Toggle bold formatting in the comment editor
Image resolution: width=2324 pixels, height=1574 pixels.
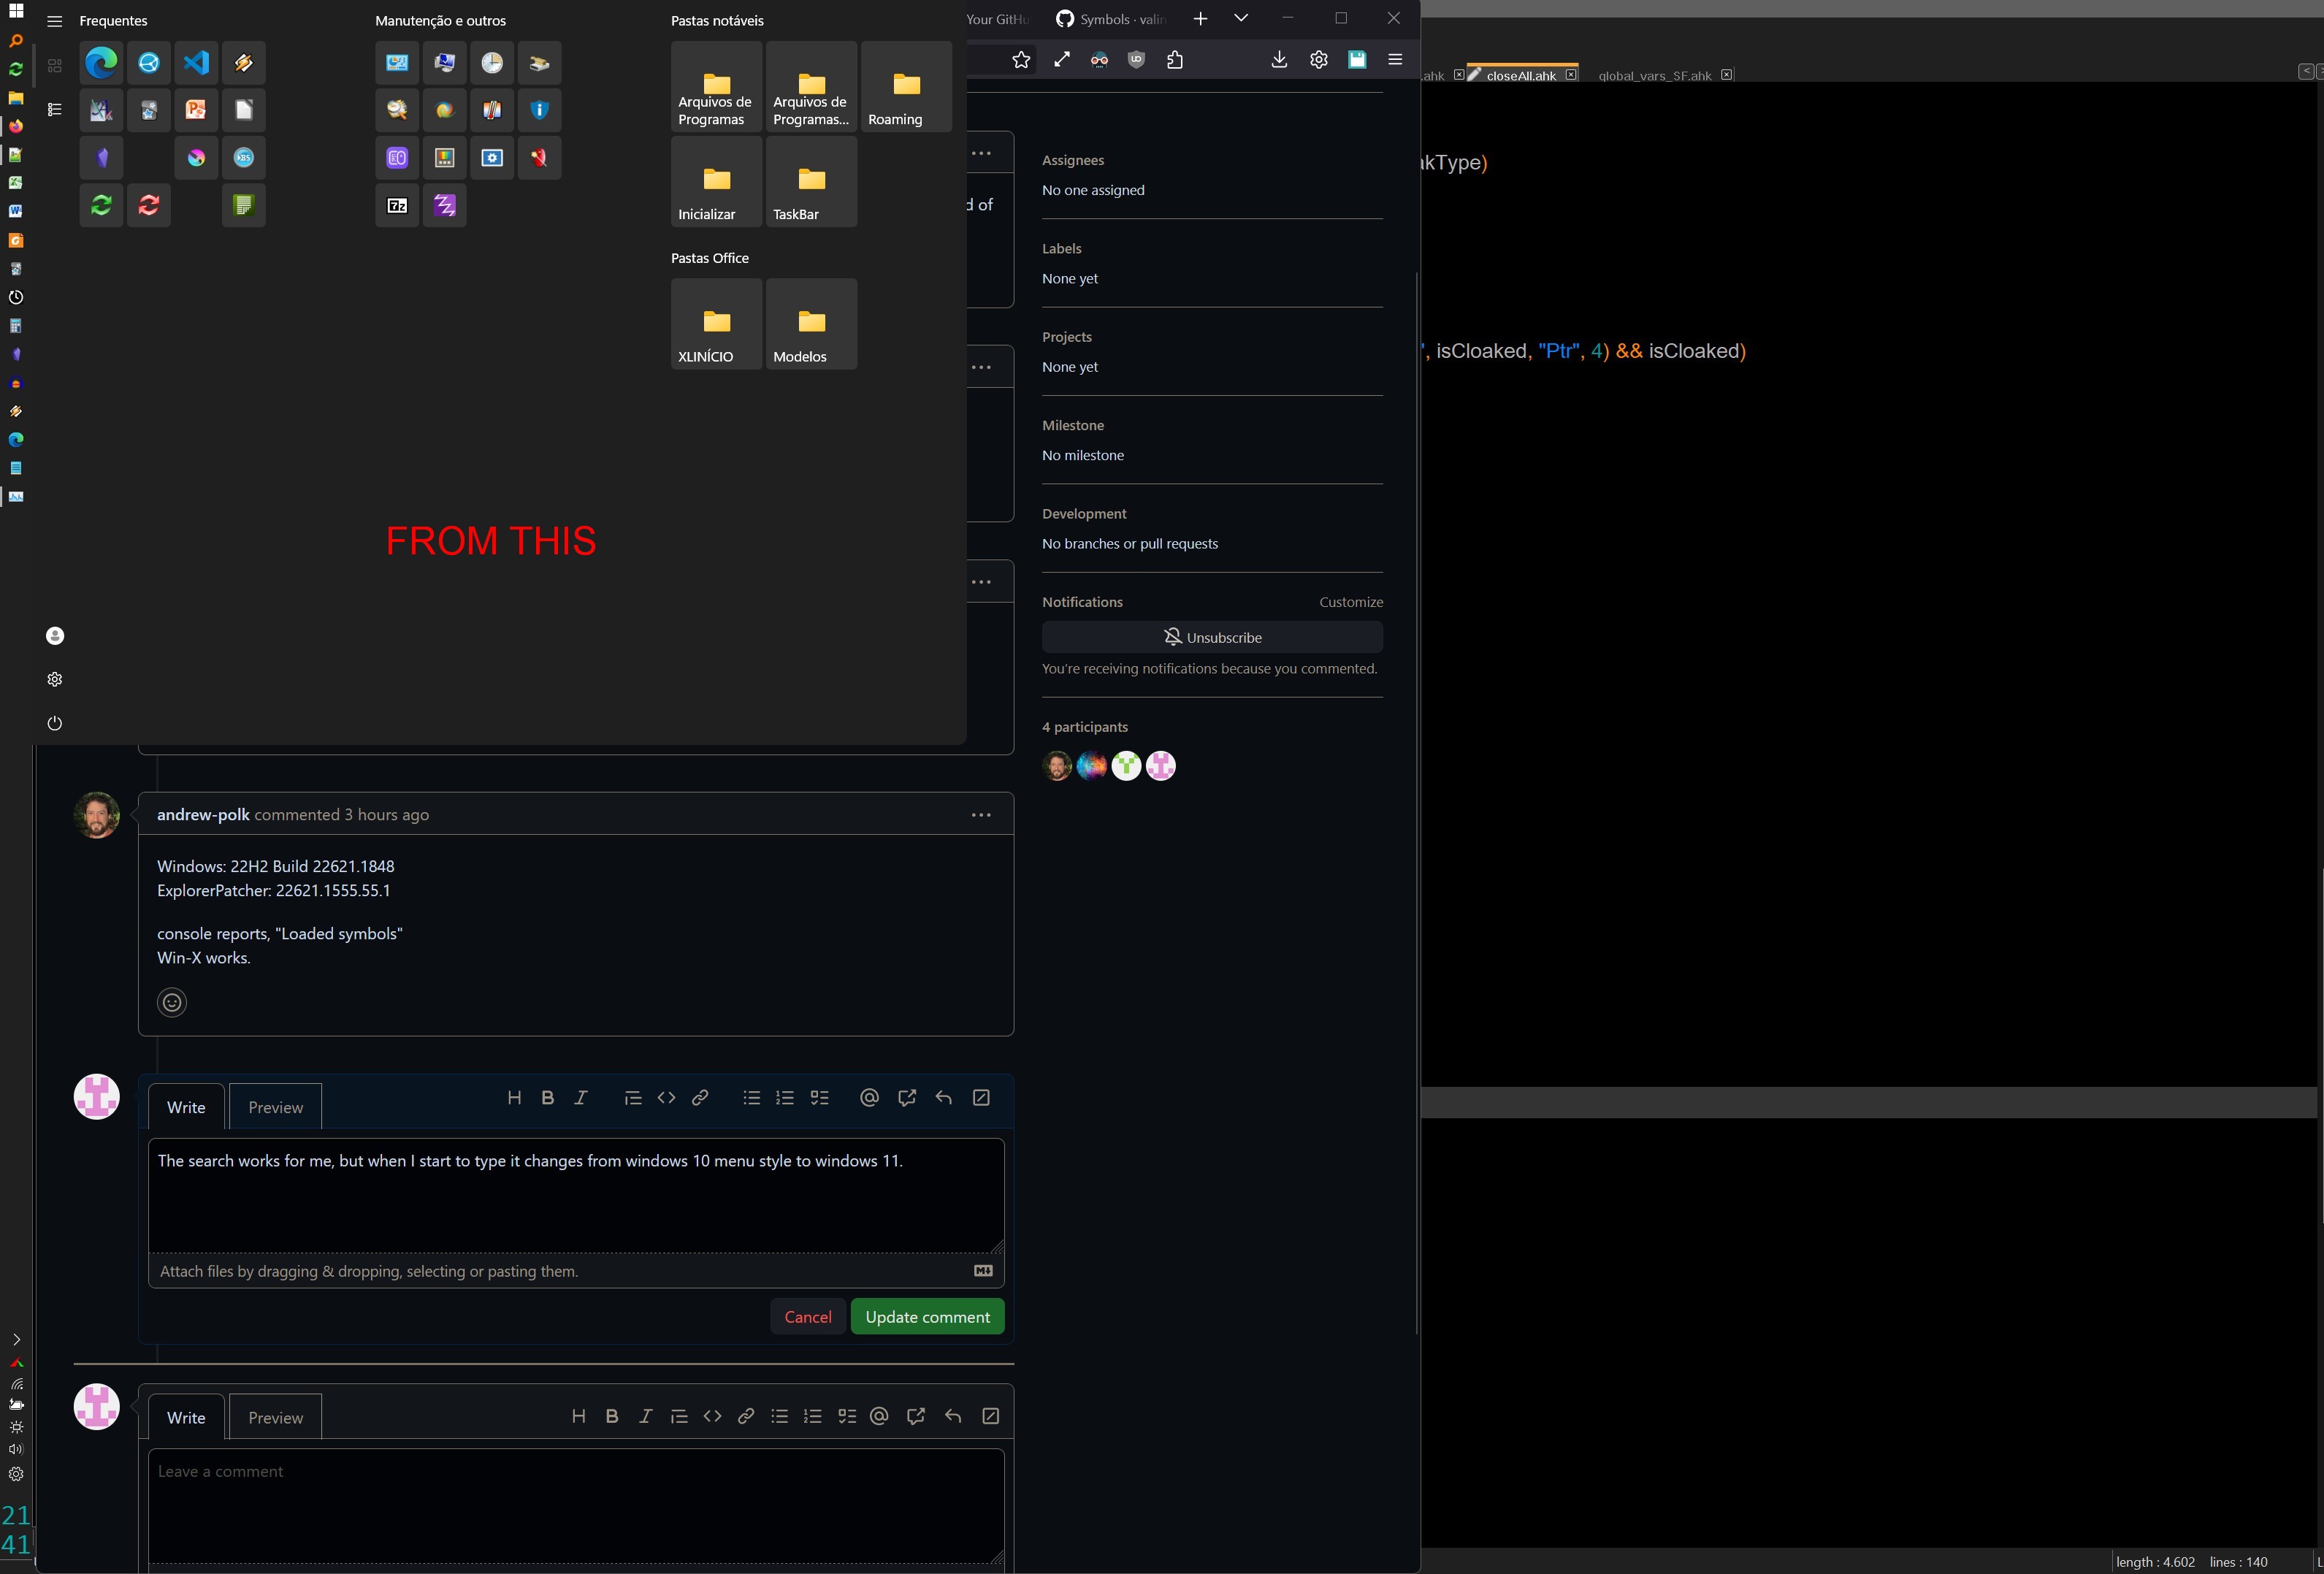[548, 1097]
